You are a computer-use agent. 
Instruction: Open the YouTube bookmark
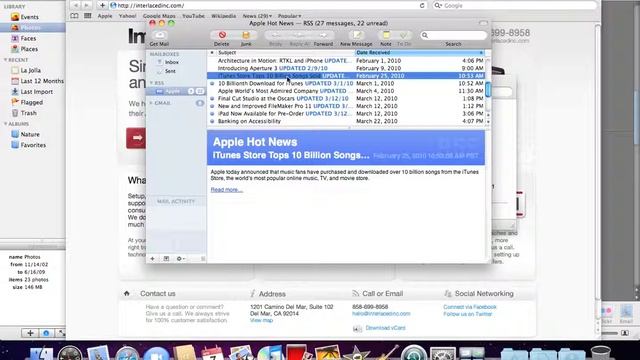point(193,16)
